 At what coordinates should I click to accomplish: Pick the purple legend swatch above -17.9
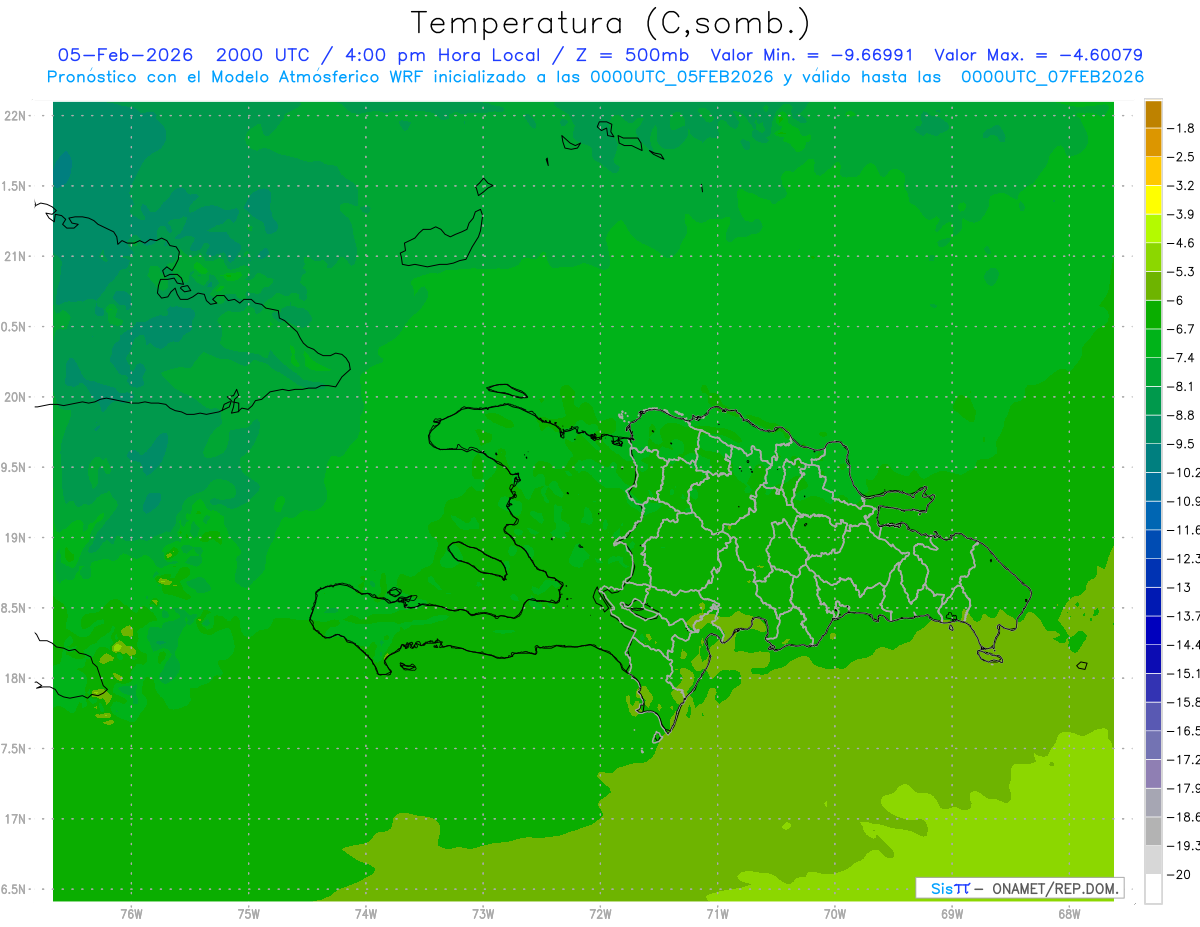pos(1153,774)
